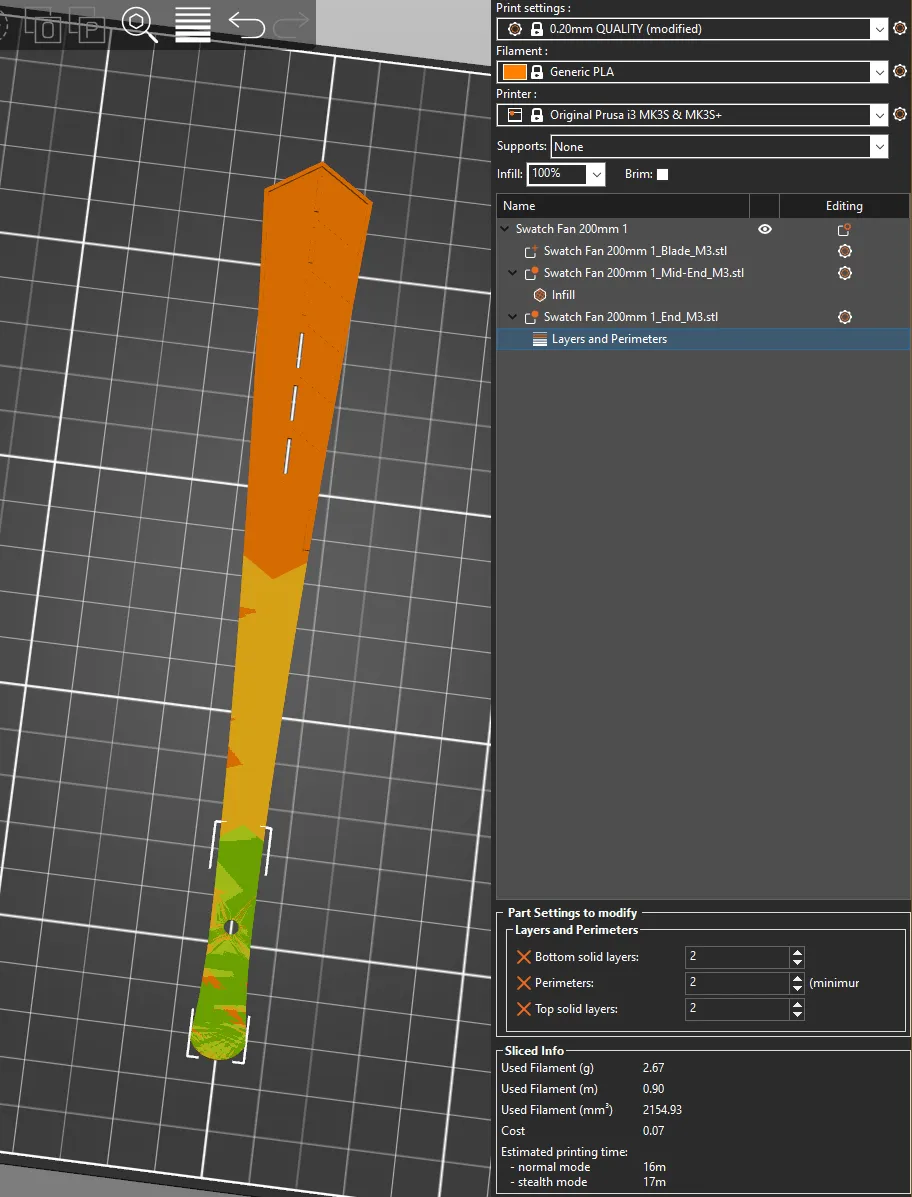The width and height of the screenshot is (912, 1197).
Task: Open filament settings gear next to Generic PLA
Action: [899, 72]
